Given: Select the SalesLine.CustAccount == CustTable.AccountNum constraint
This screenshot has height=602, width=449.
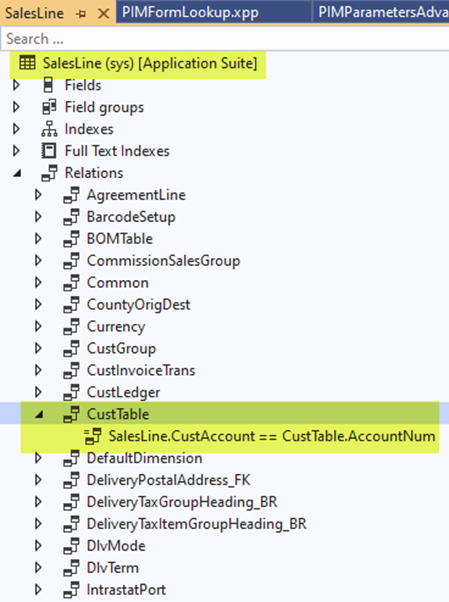Looking at the screenshot, I should 272,436.
